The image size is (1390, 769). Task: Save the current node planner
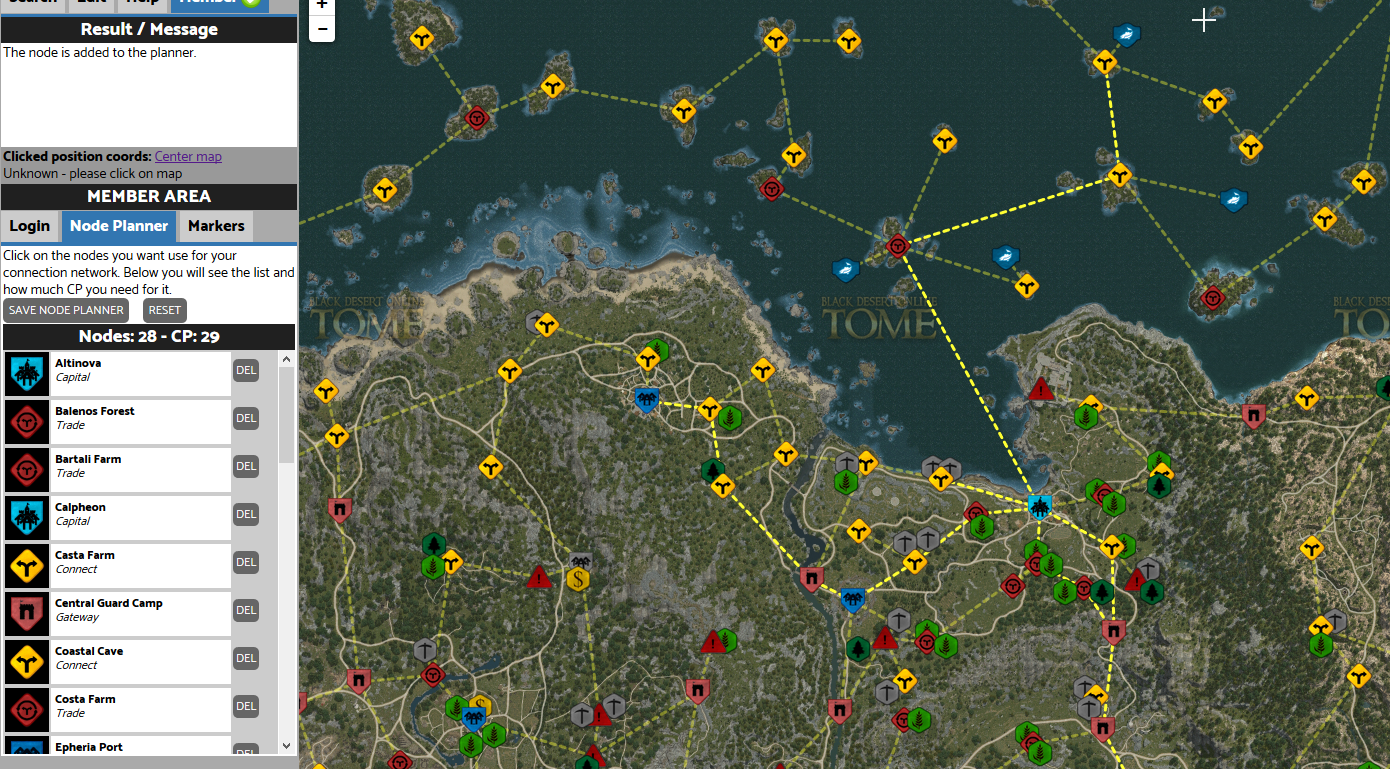[x=66, y=310]
